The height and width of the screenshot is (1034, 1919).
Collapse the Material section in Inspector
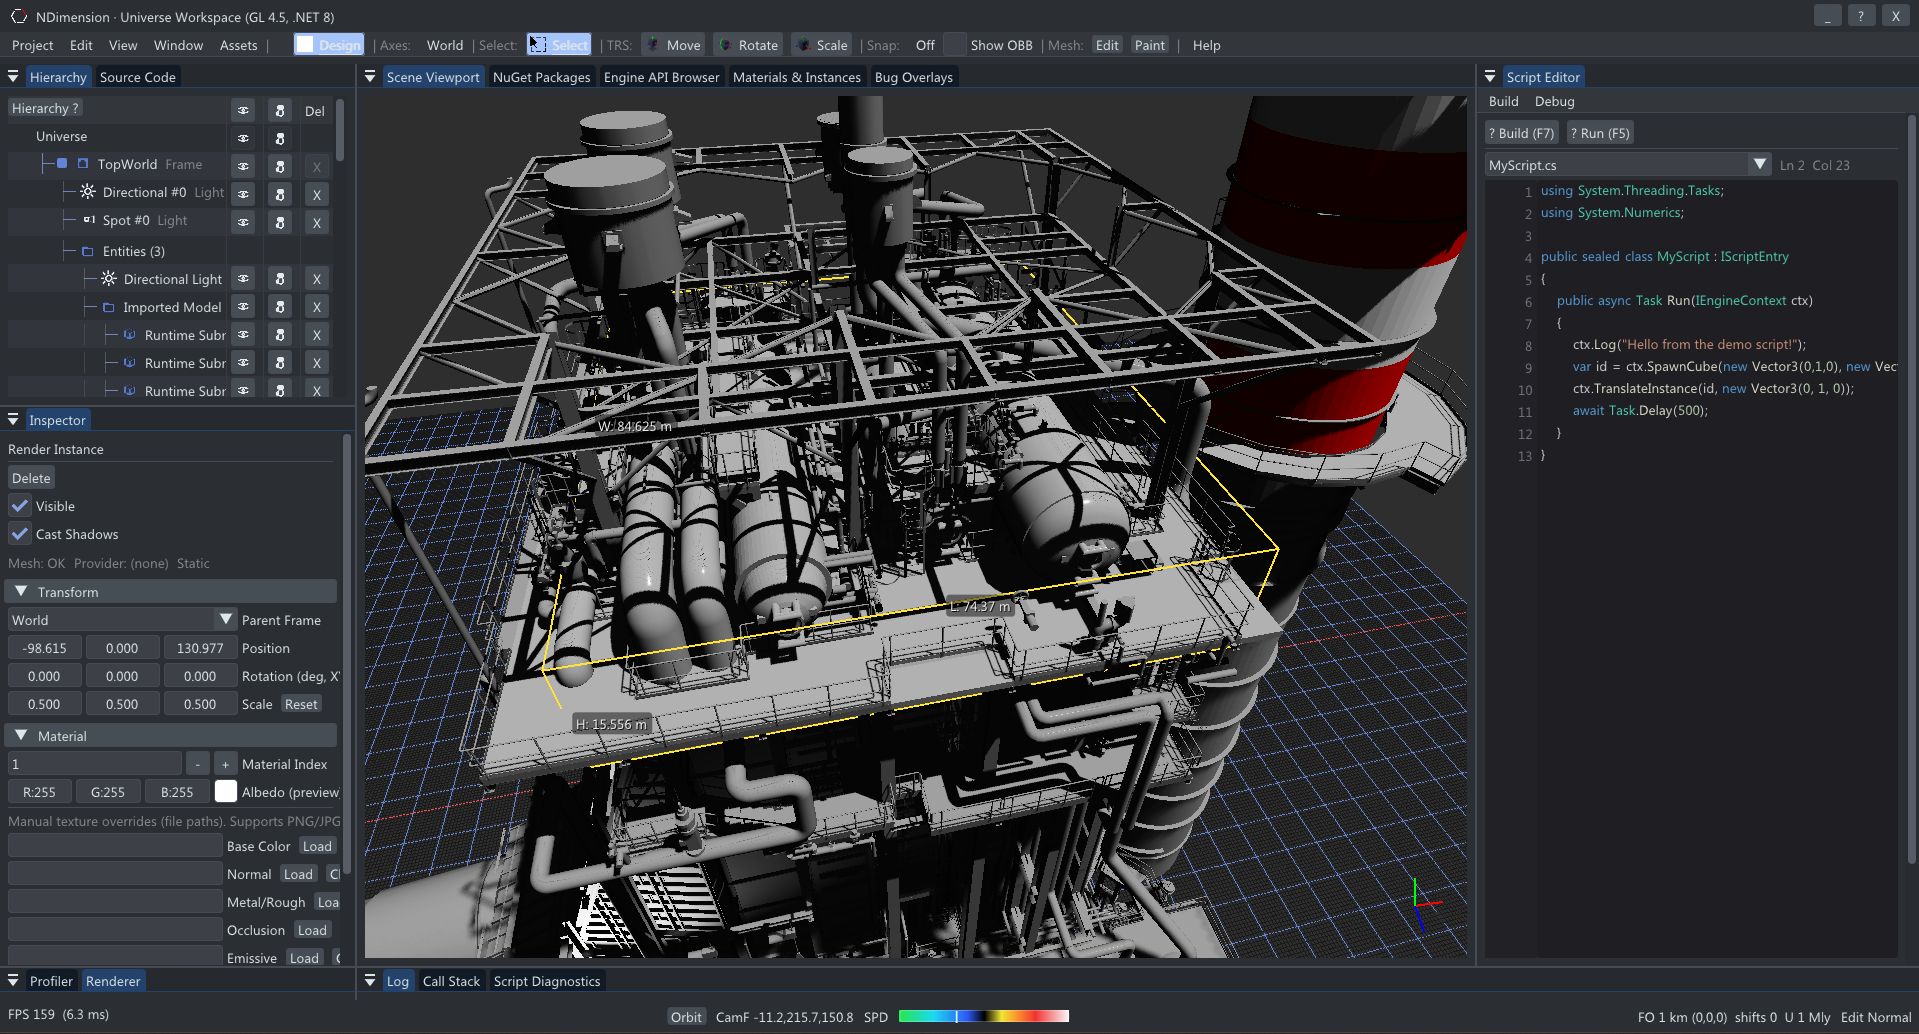click(x=21, y=735)
